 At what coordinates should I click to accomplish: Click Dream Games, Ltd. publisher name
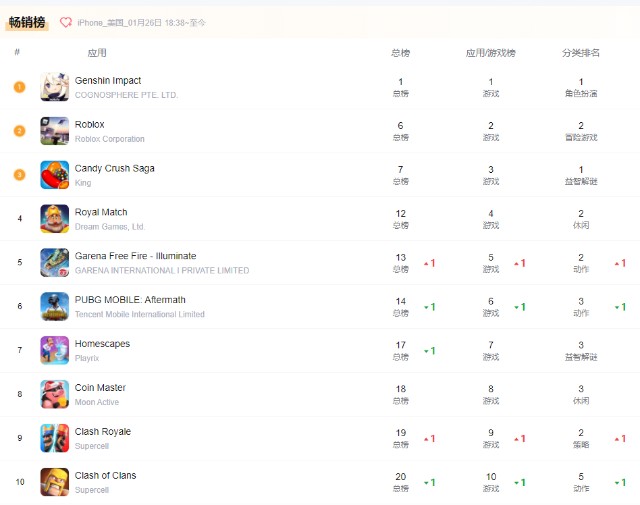[x=110, y=227]
